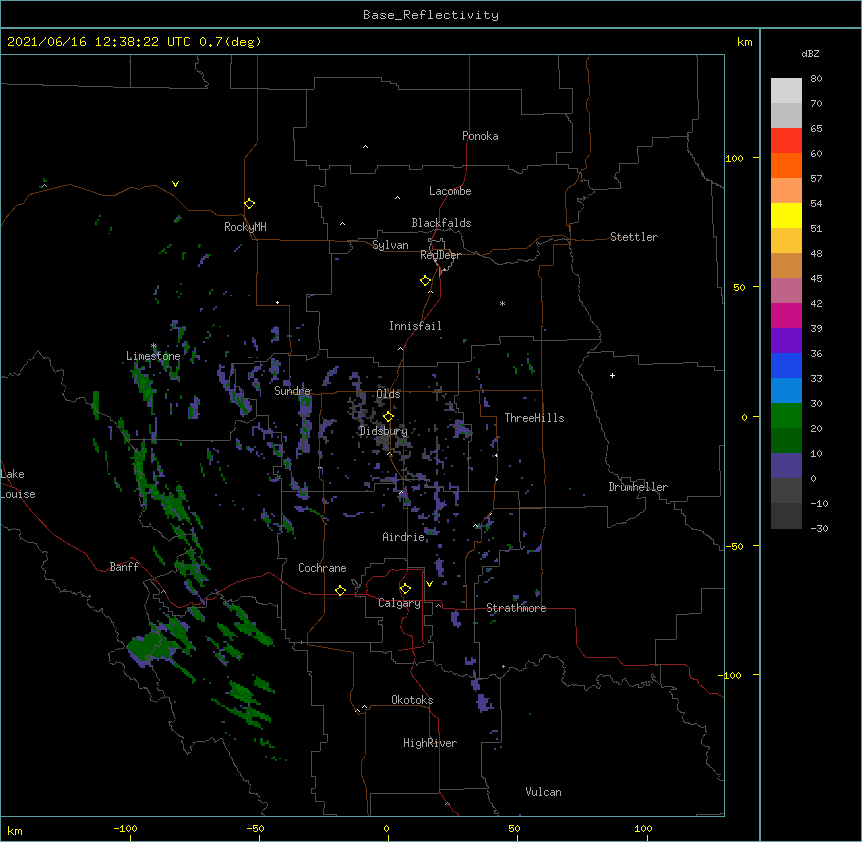Screen dimensions: 862x842
Task: Select the yellow V marker northeast of Calgary
Action: click(x=429, y=584)
